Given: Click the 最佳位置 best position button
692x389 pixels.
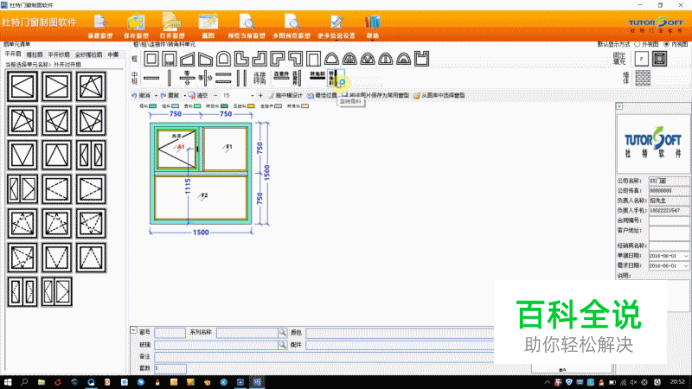Looking at the screenshot, I should tap(322, 95).
